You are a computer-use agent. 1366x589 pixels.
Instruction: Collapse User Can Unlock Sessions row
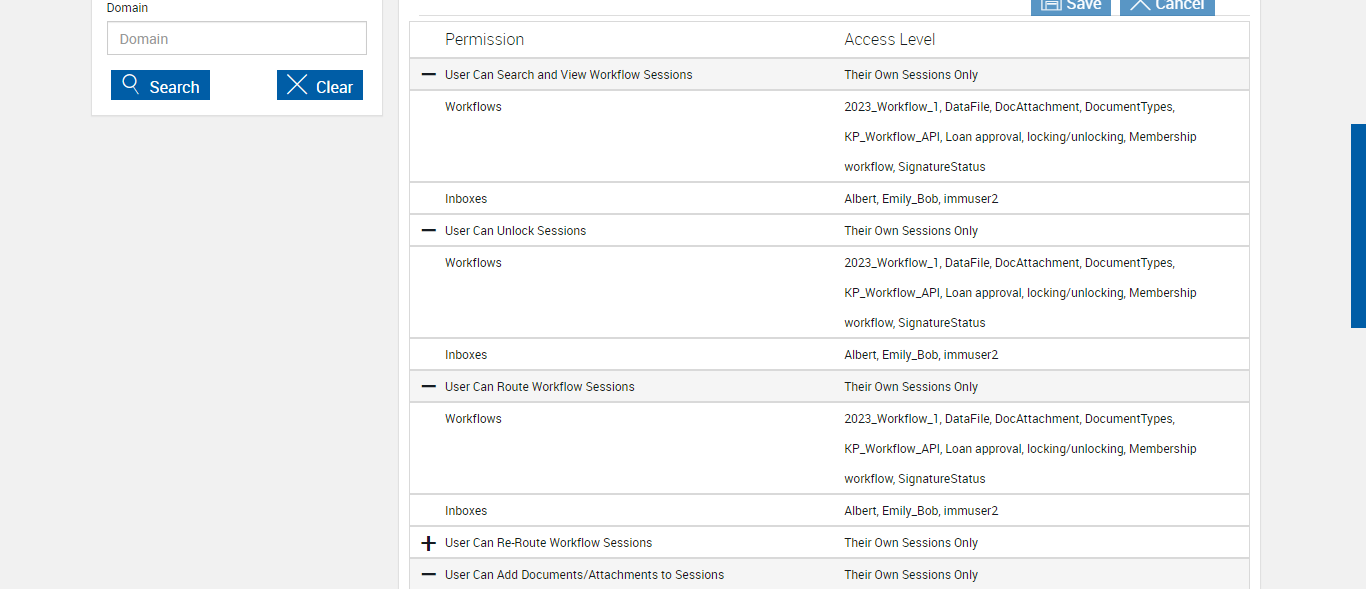[429, 231]
